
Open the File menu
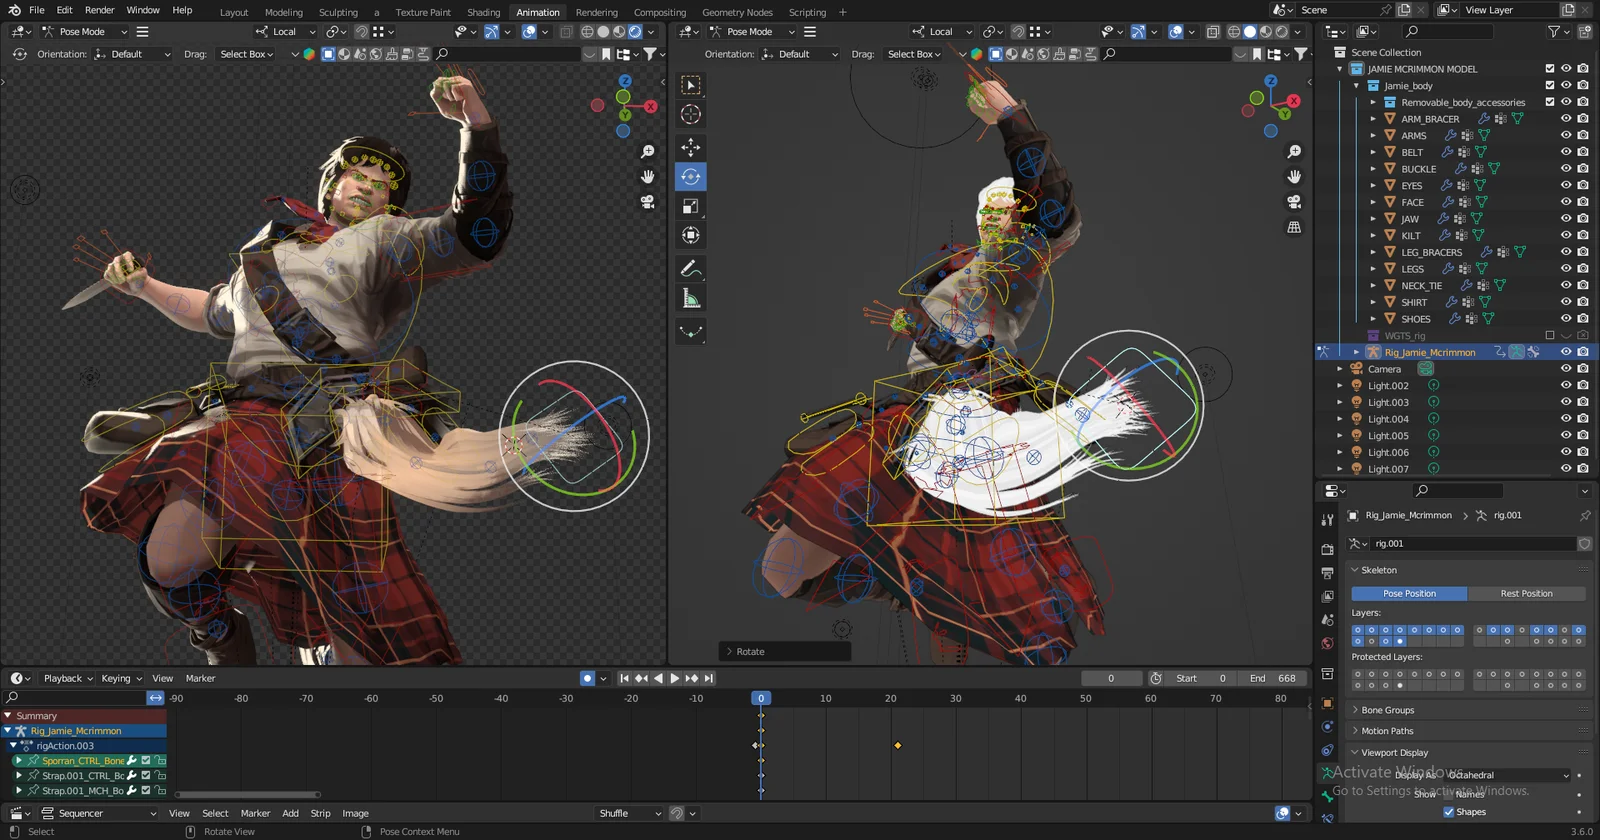[37, 10]
